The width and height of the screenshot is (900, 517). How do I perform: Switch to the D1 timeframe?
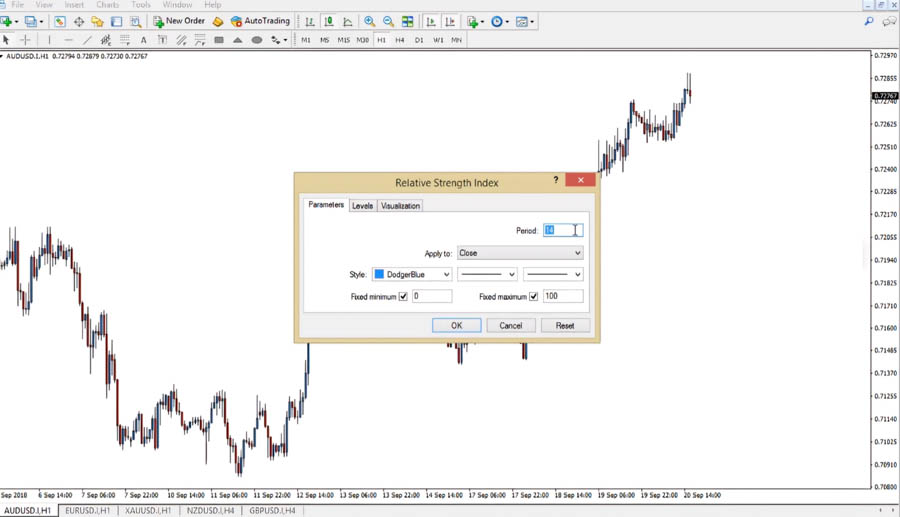[419, 40]
